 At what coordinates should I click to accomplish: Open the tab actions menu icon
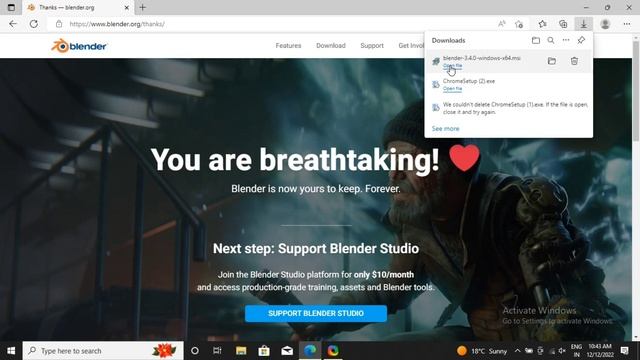coord(11,7)
